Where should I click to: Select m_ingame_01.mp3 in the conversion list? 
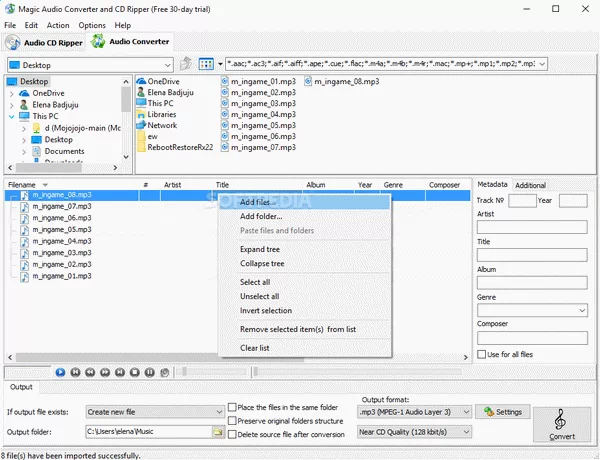(x=56, y=276)
